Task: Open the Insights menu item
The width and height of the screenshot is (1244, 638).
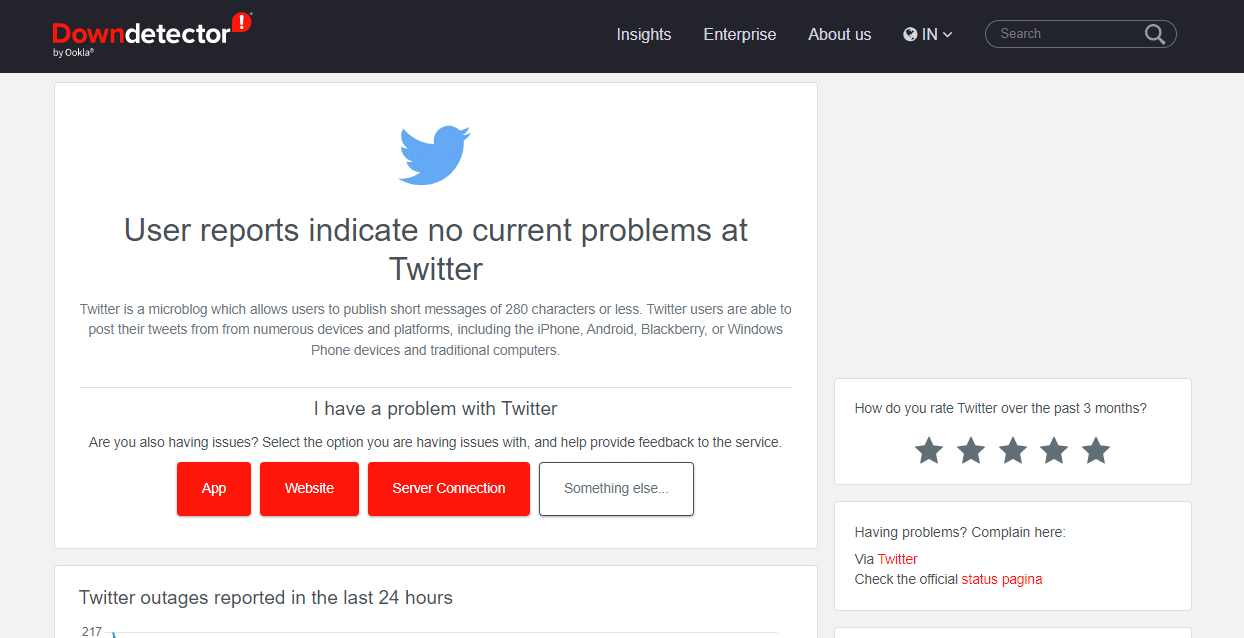Action: click(x=644, y=34)
